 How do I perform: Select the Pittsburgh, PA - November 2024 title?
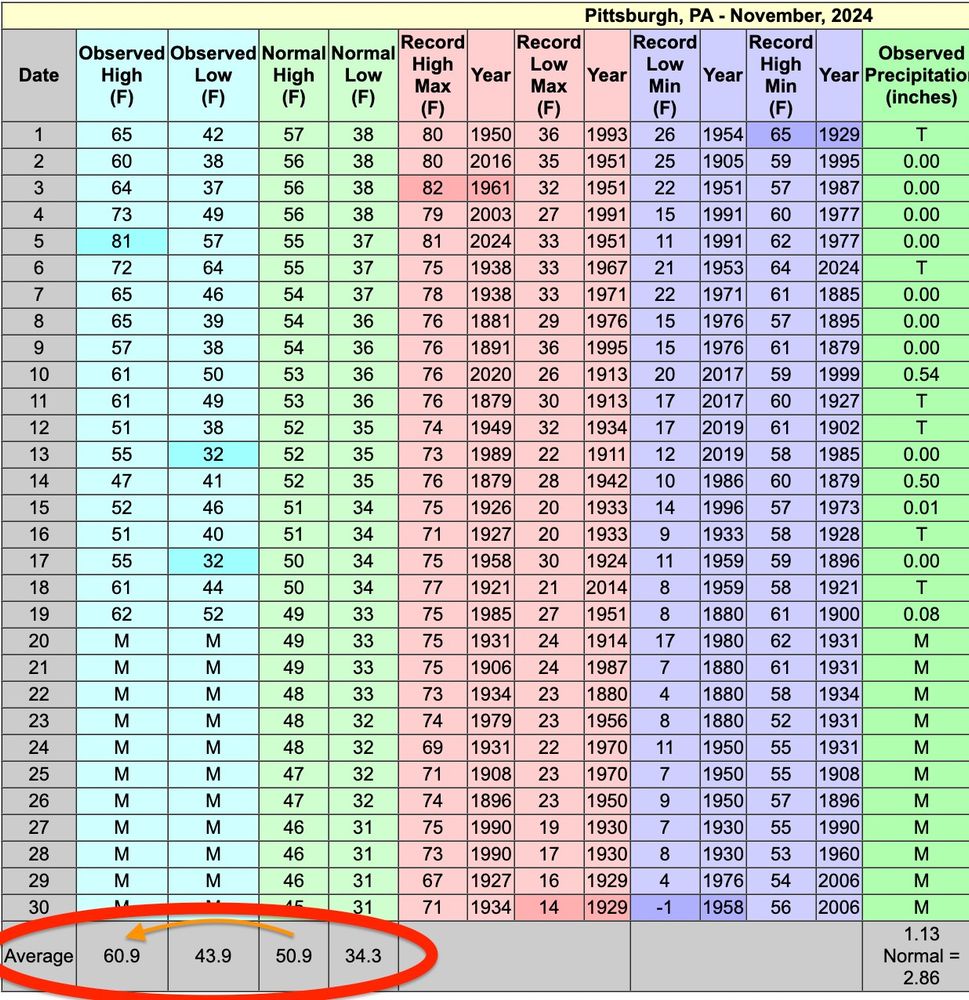click(x=727, y=15)
